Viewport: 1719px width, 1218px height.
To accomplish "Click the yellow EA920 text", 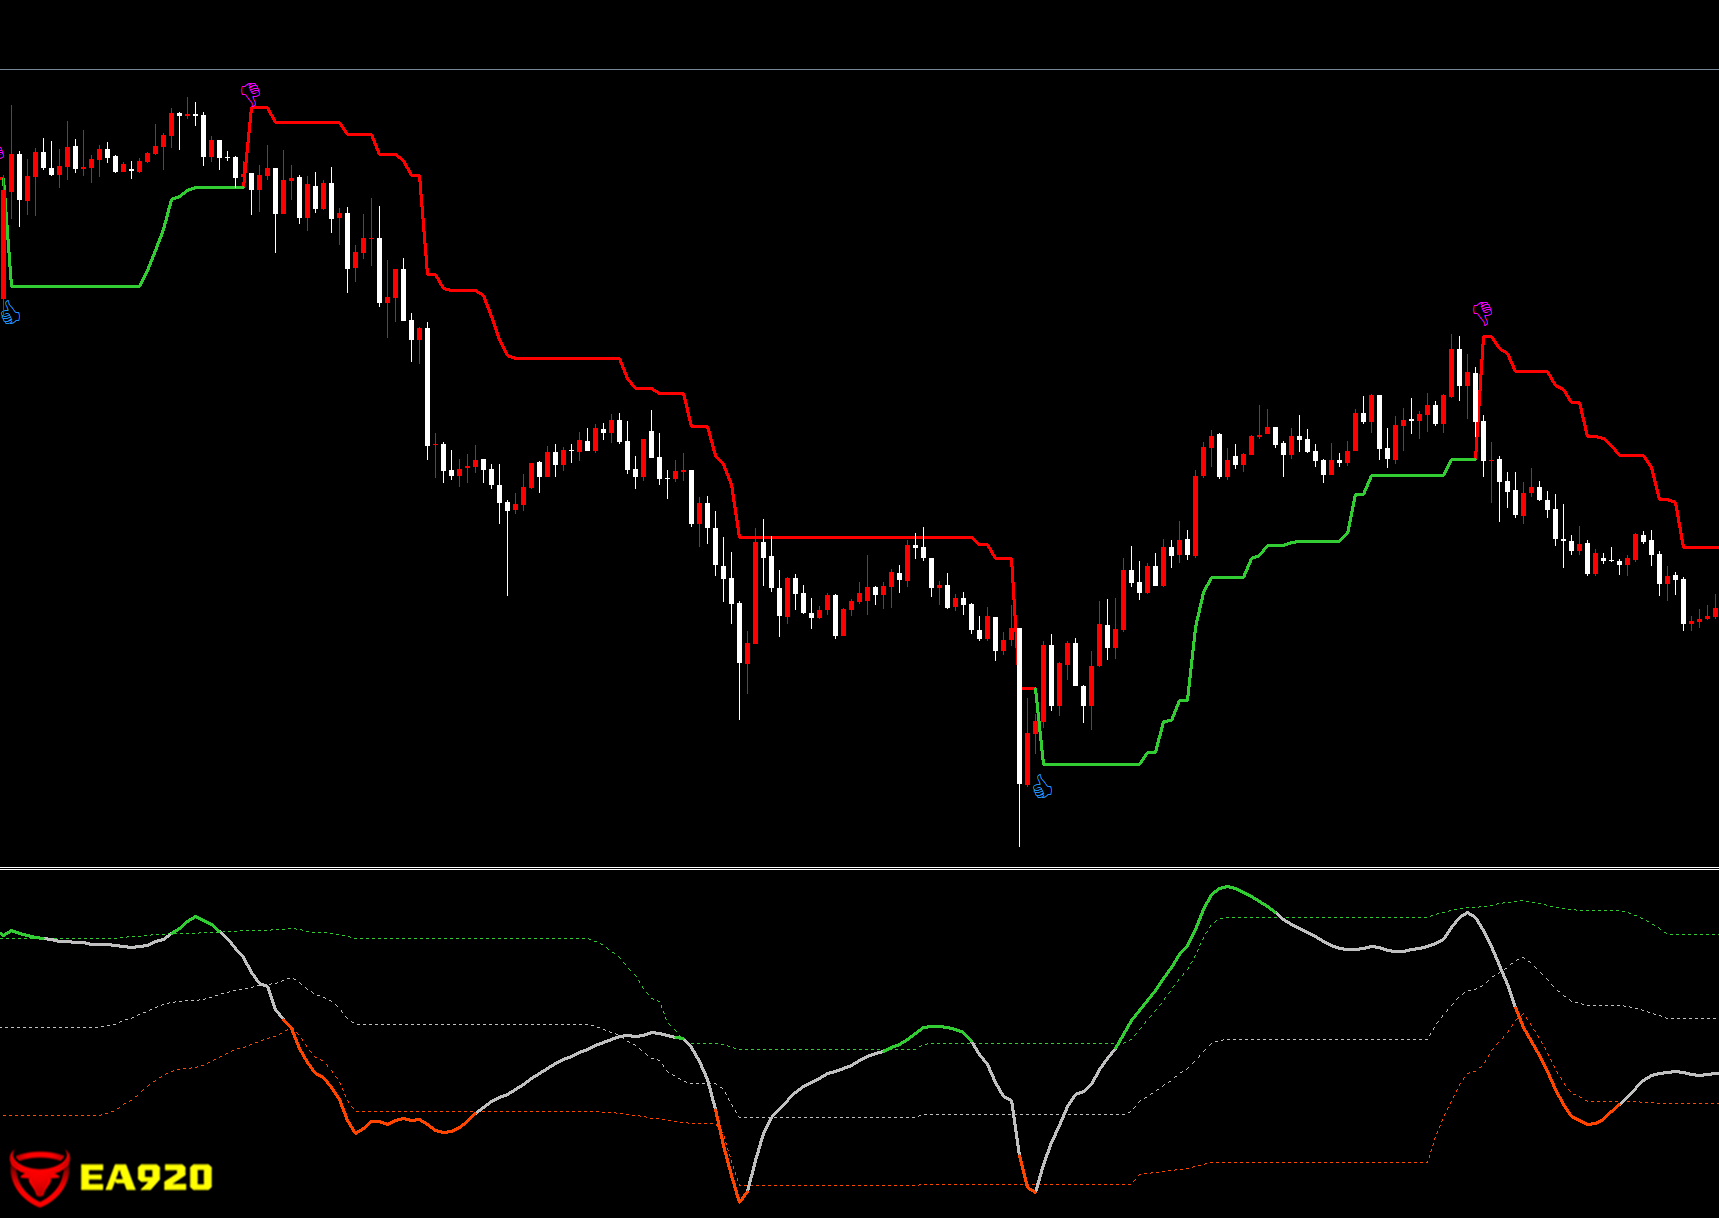I will click(x=146, y=1177).
